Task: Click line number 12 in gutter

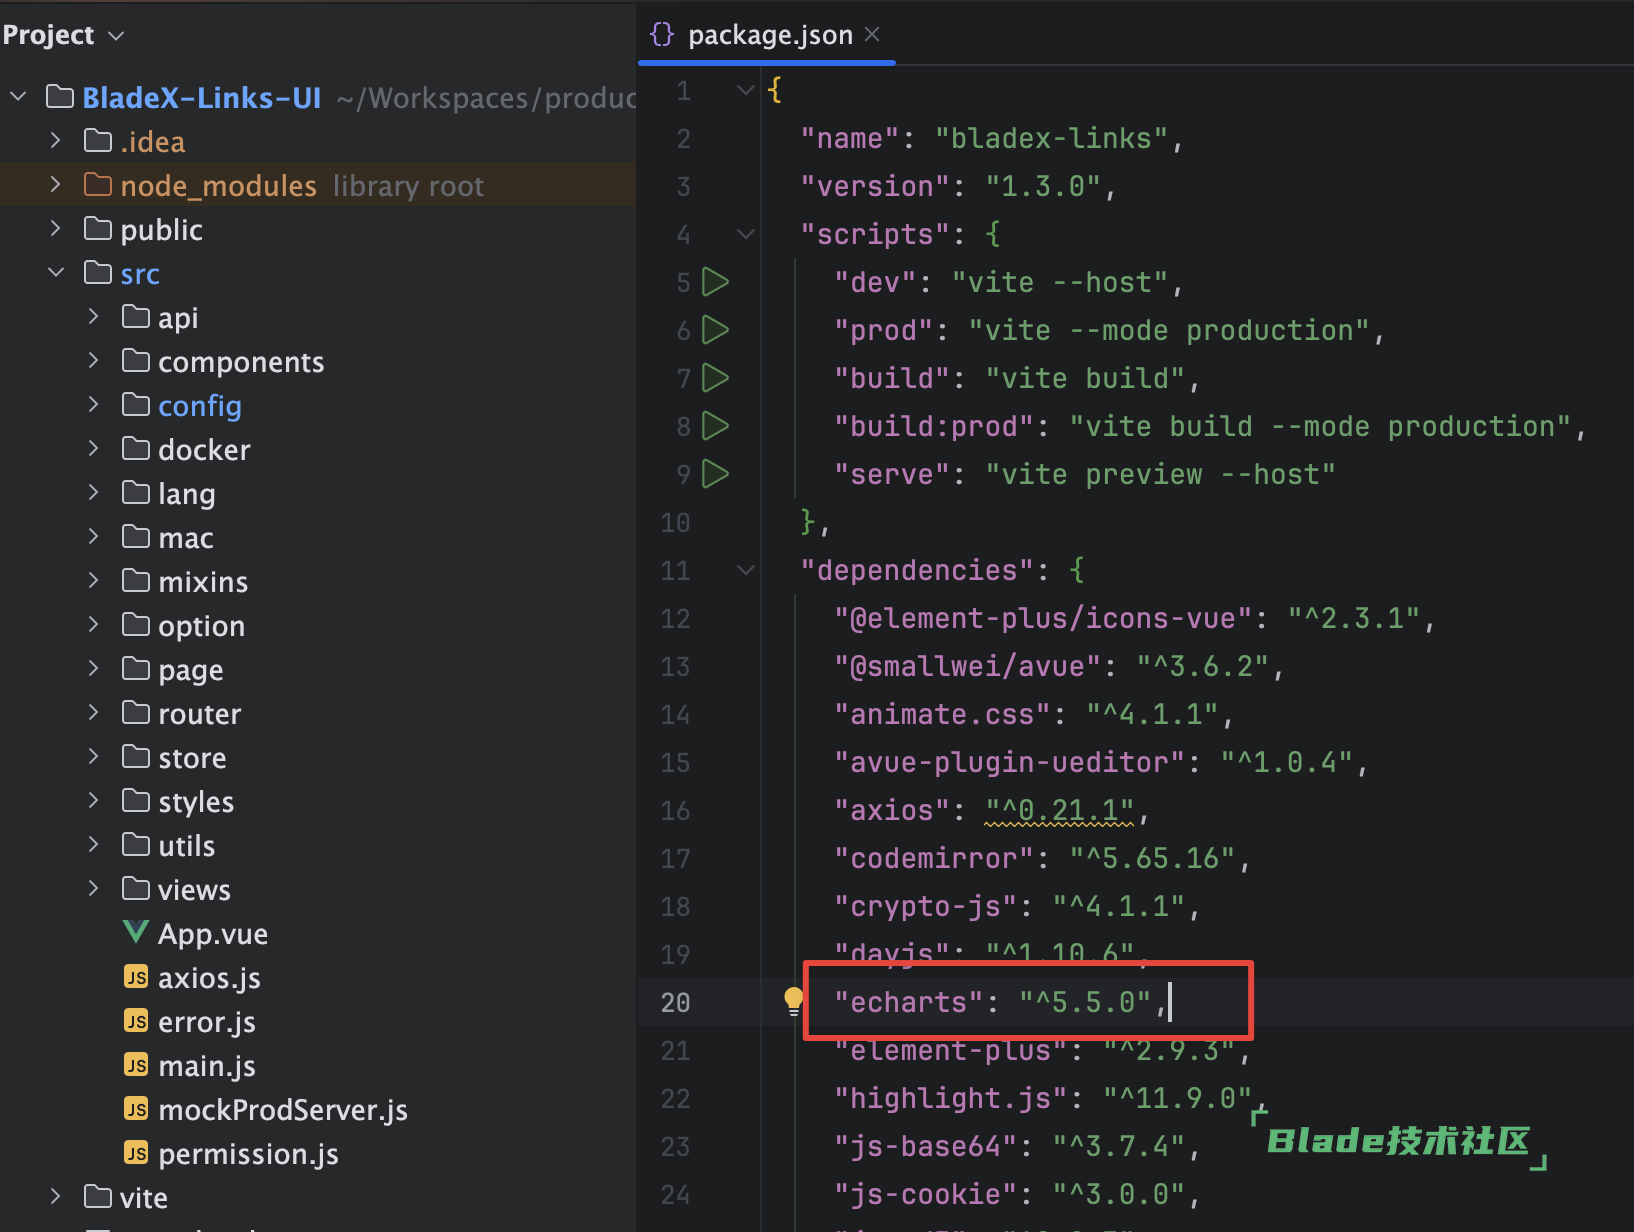Action: [x=676, y=619]
